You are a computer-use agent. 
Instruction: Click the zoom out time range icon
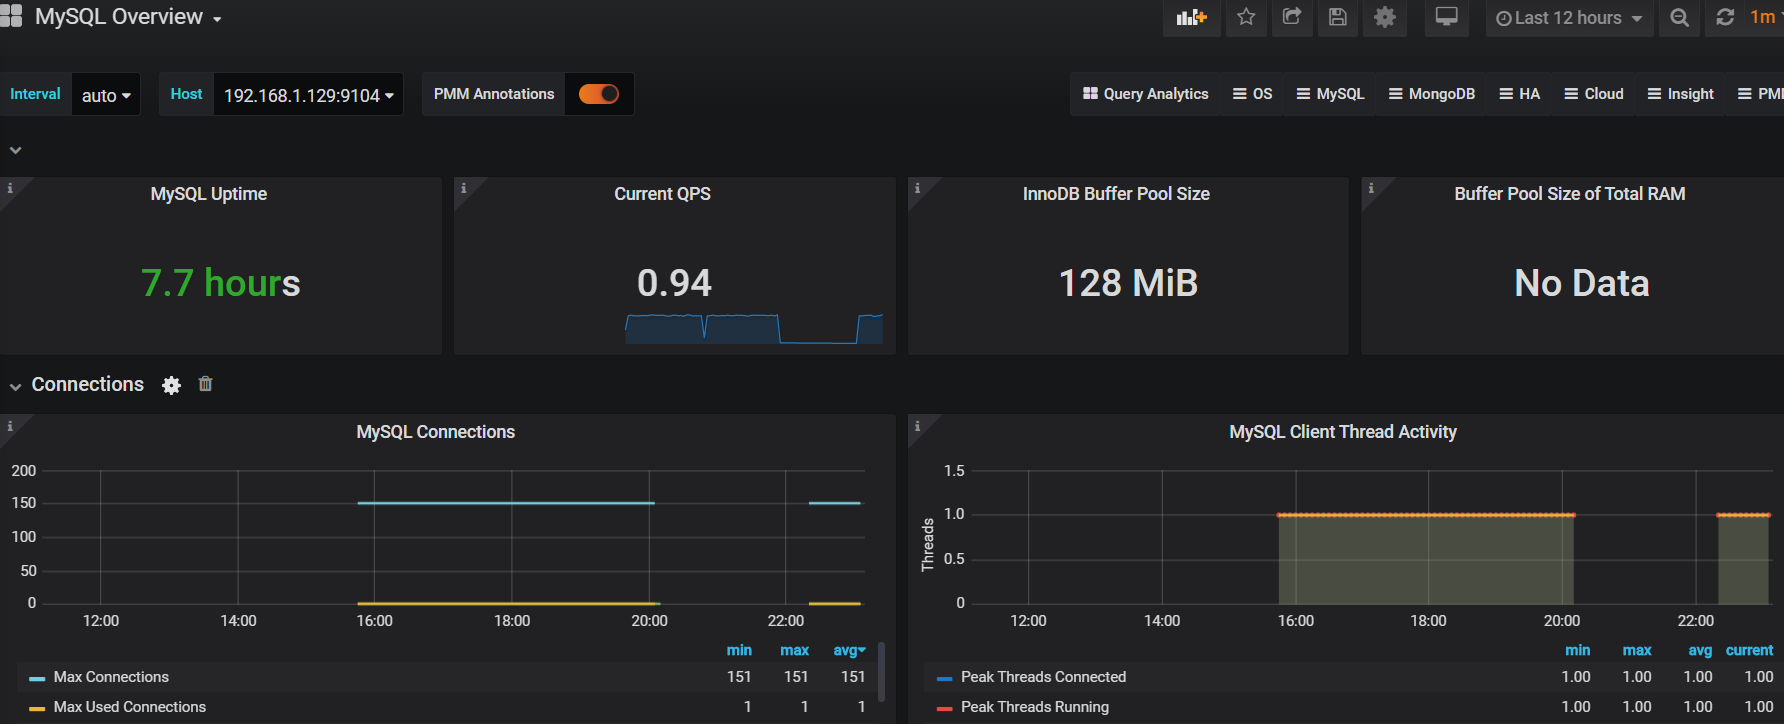pos(1680,18)
